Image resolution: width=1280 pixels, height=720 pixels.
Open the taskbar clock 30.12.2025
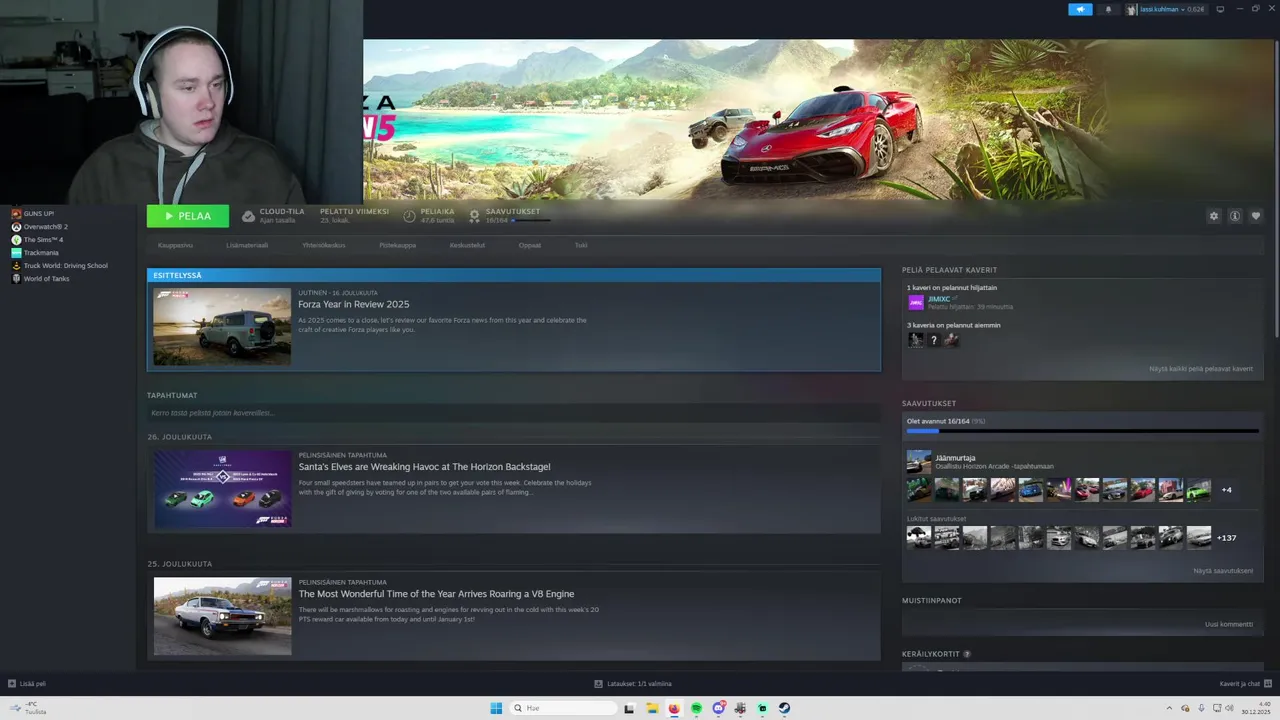pyautogui.click(x=1256, y=708)
